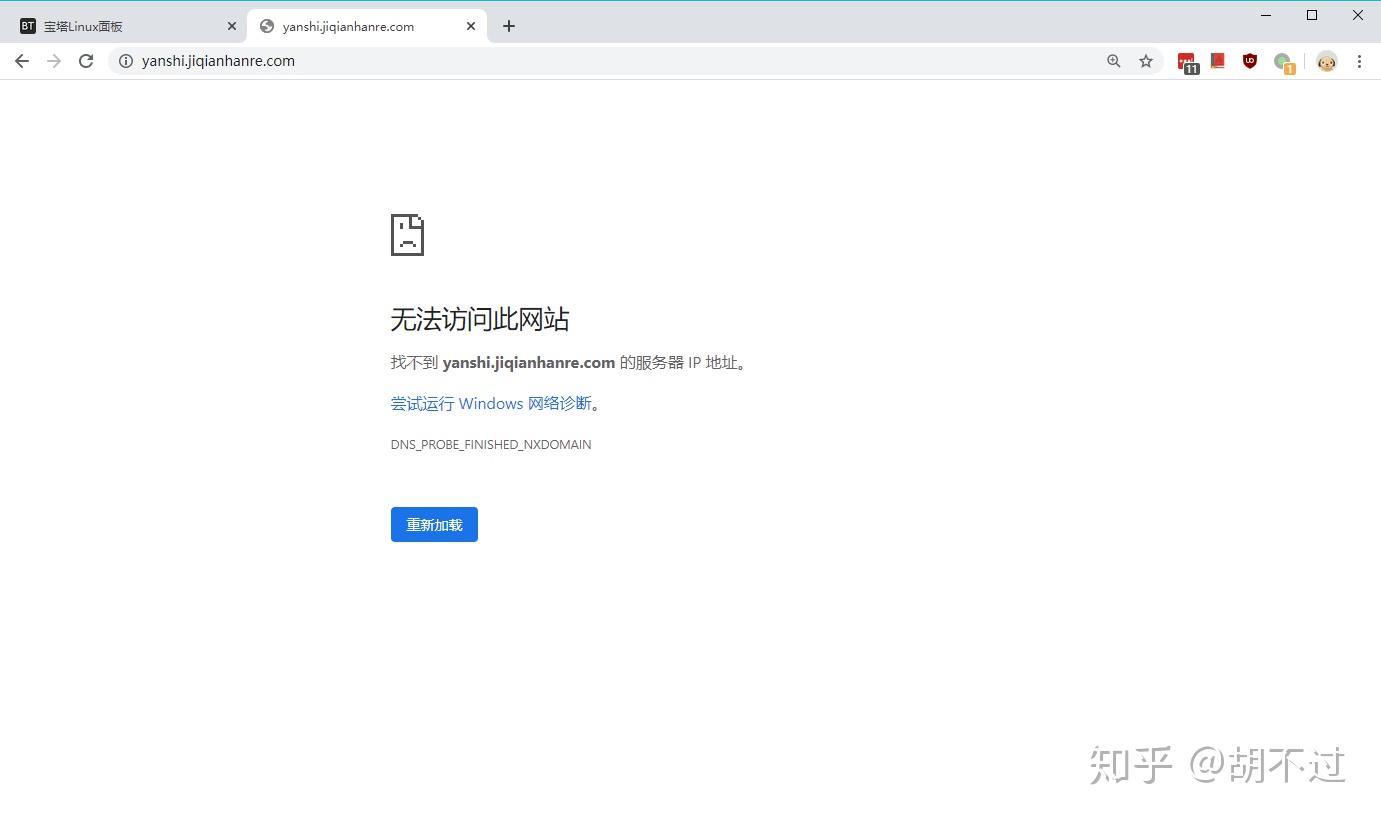Click the DNS_PROBE_FINISHED_NXDOMAIN error code

coord(491,444)
